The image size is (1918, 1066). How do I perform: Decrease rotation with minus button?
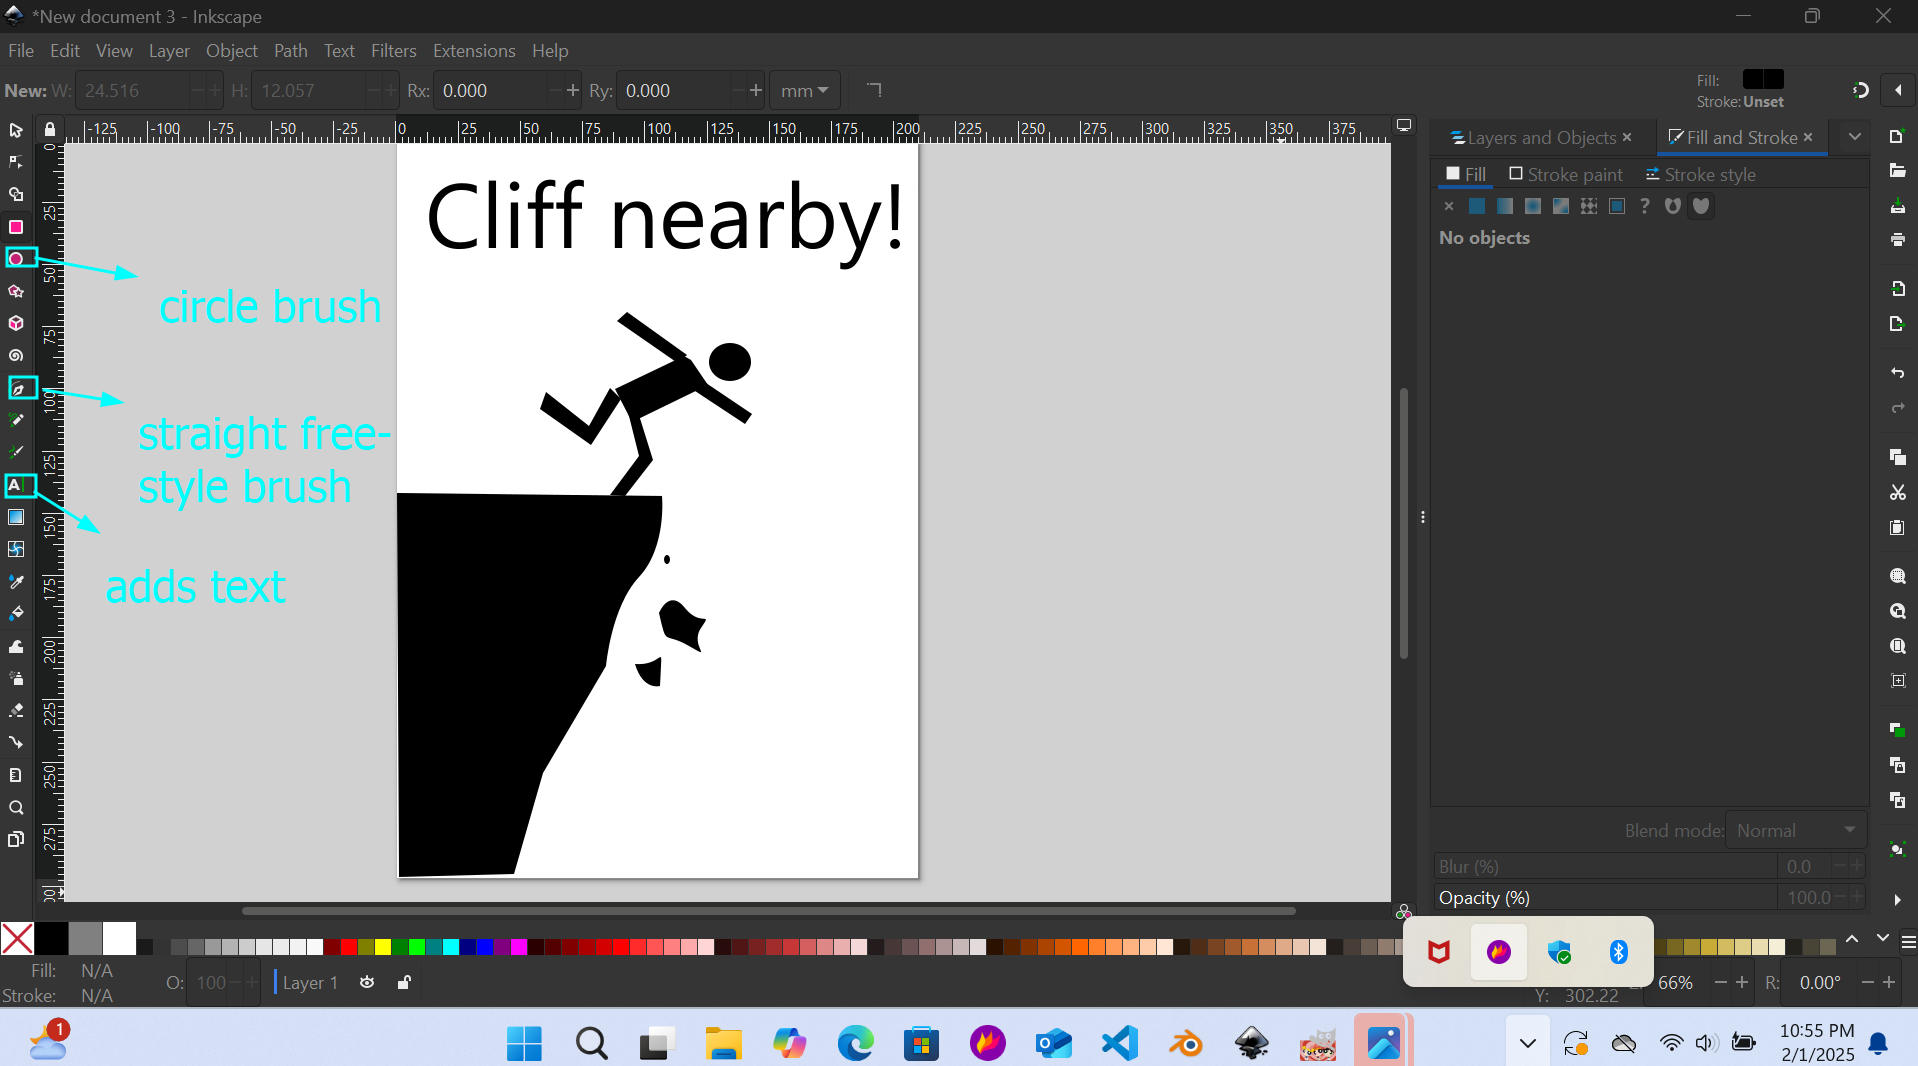tap(1867, 983)
